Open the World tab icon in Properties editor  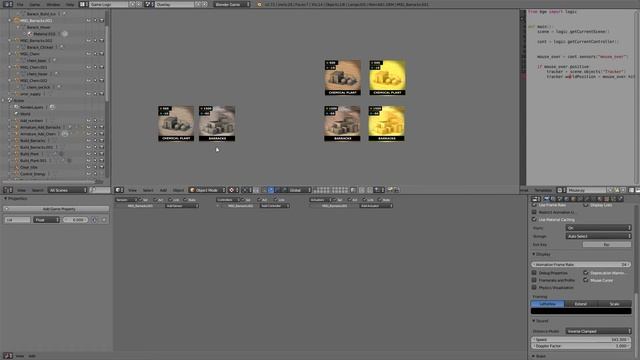pyautogui.click(x=567, y=199)
